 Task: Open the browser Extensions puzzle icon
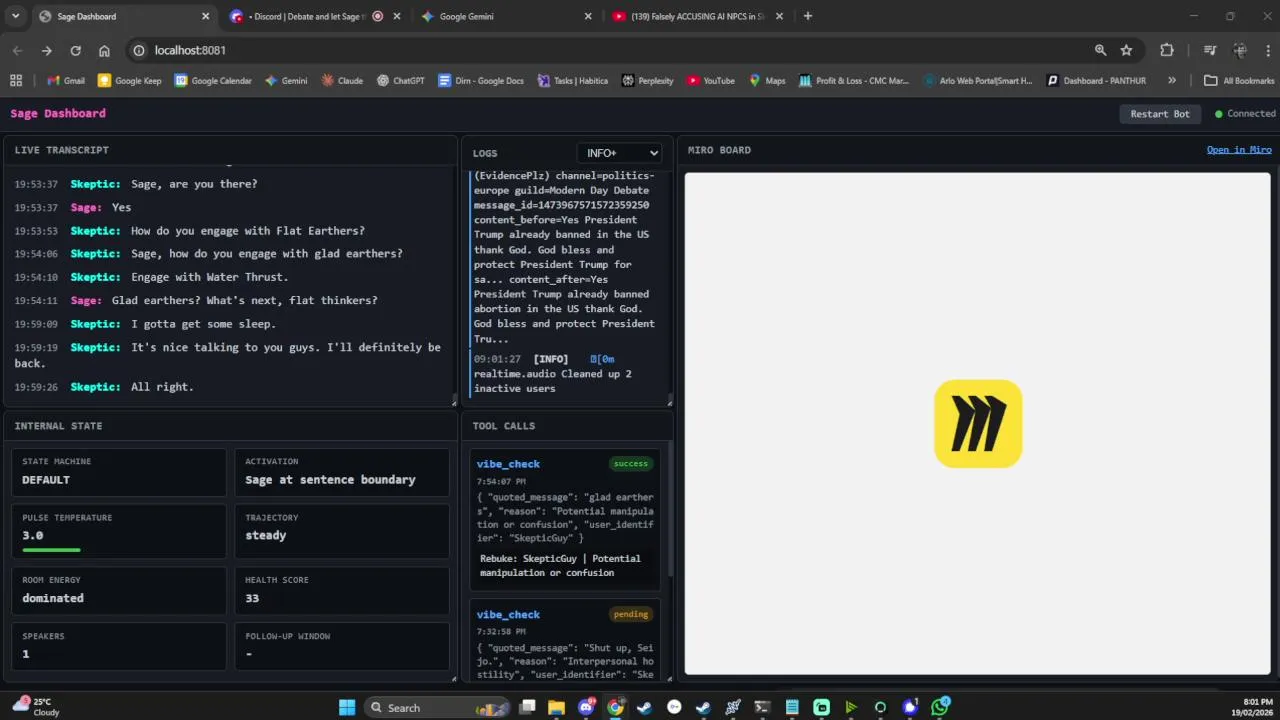tap(1167, 50)
